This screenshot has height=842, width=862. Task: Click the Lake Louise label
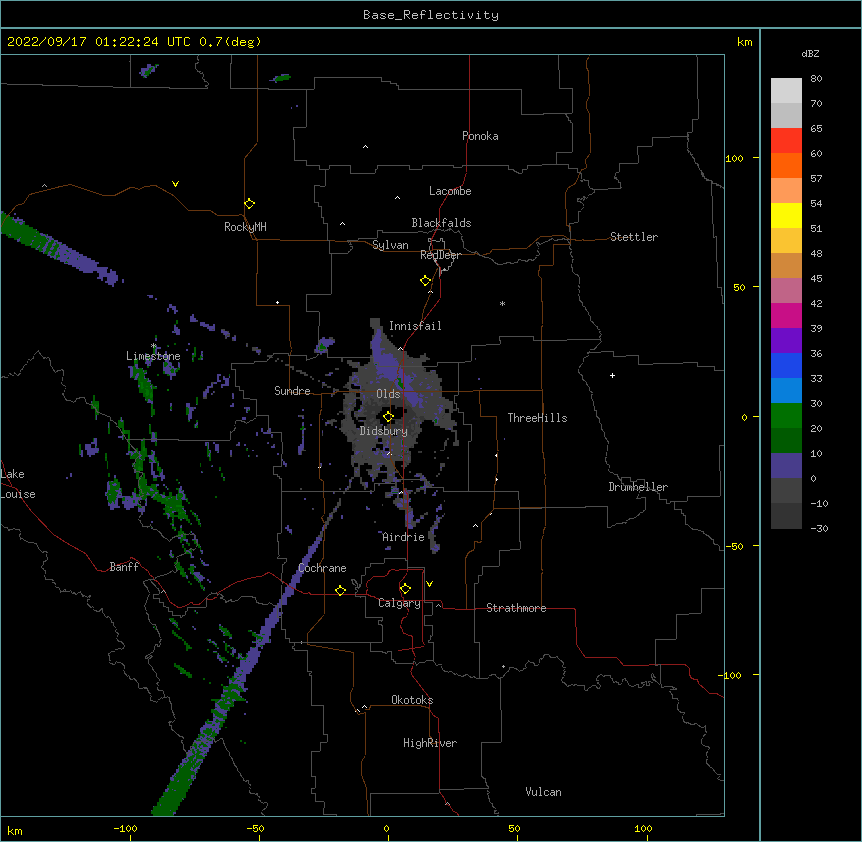pyautogui.click(x=18, y=484)
